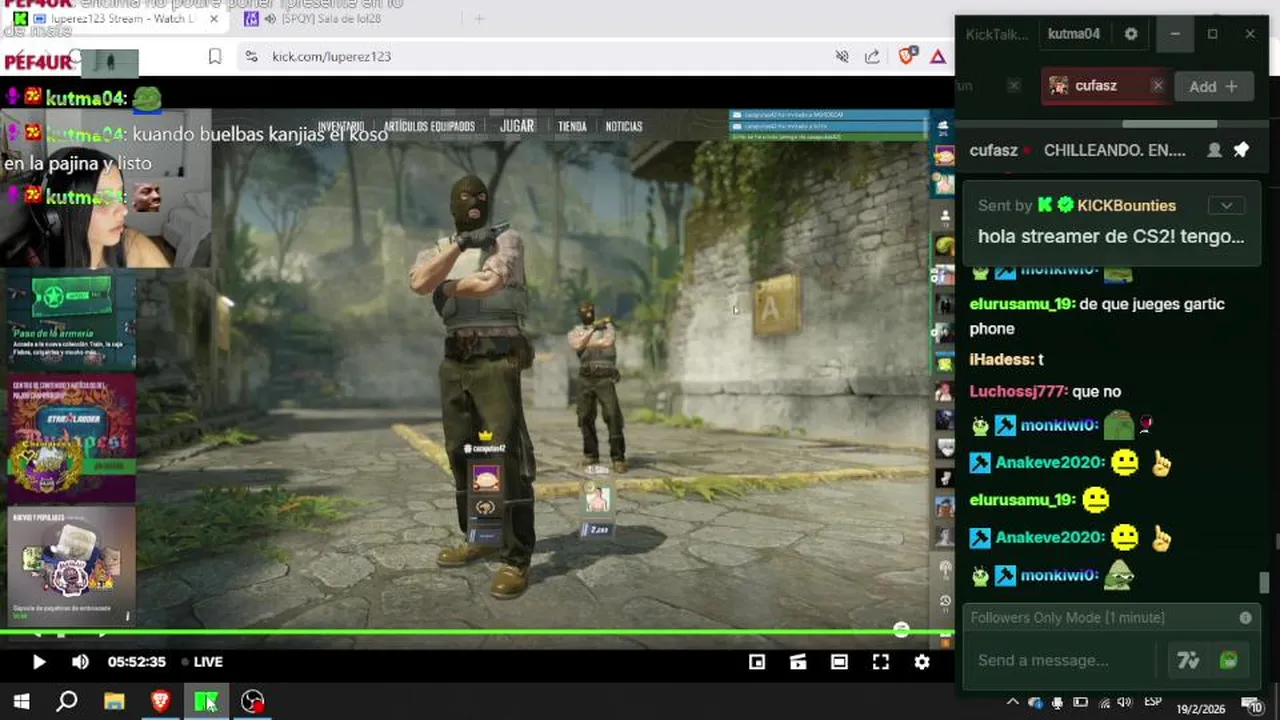Click the kutma04 account button in KickTalk
Screen dimensions: 1280x720
(1074, 34)
